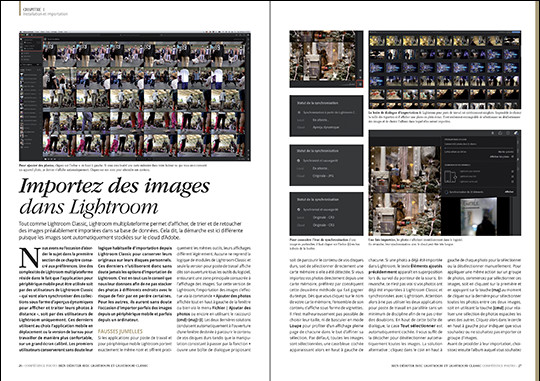
Task: Click the caption beginning "La boîte de dialogue d'importation"
Action: tap(445, 117)
